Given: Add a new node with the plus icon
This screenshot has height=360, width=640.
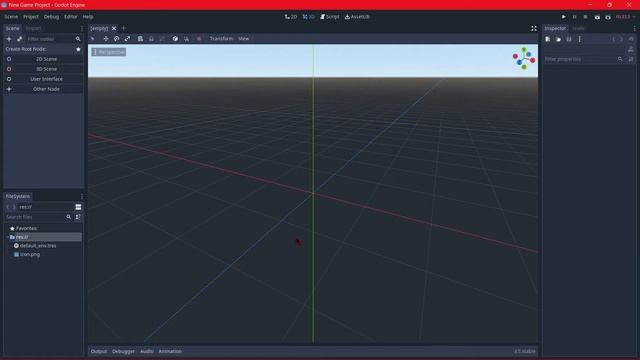Looking at the screenshot, I should [9, 39].
